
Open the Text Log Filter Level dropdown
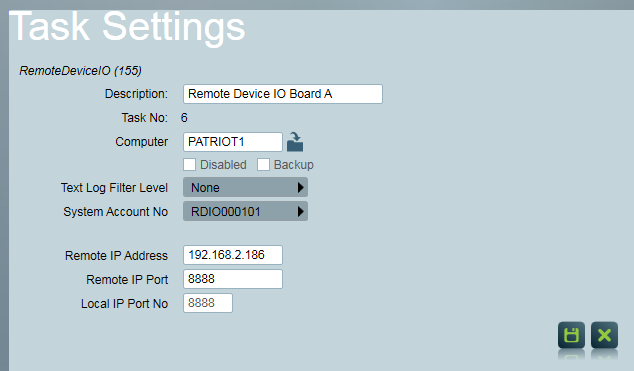tap(245, 188)
